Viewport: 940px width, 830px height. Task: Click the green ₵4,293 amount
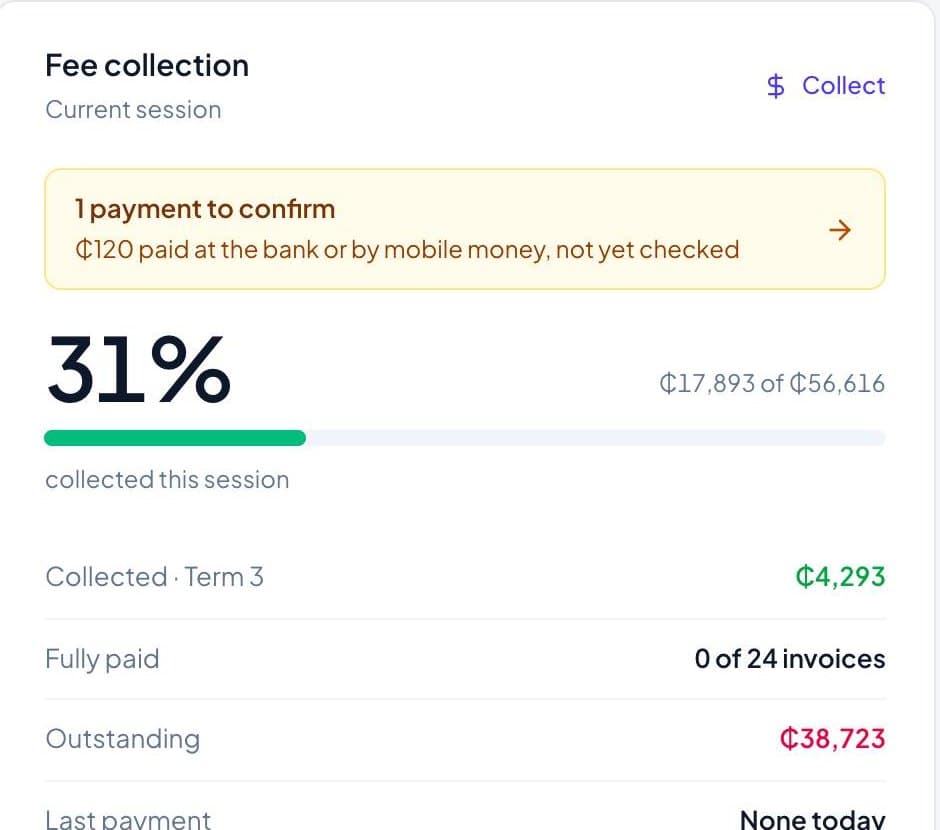[840, 577]
